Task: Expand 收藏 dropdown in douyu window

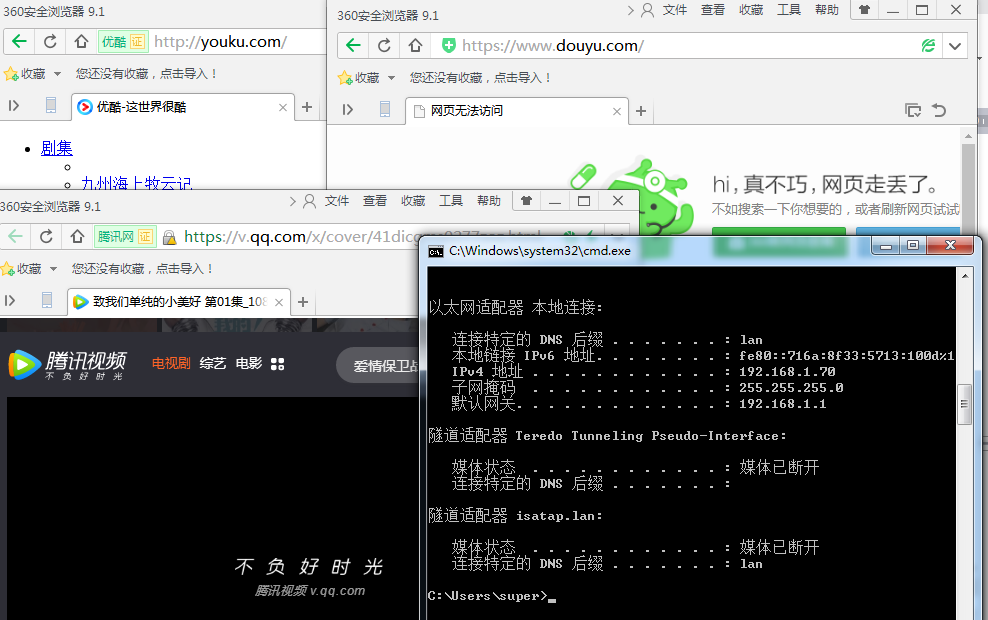Action: coord(391,78)
